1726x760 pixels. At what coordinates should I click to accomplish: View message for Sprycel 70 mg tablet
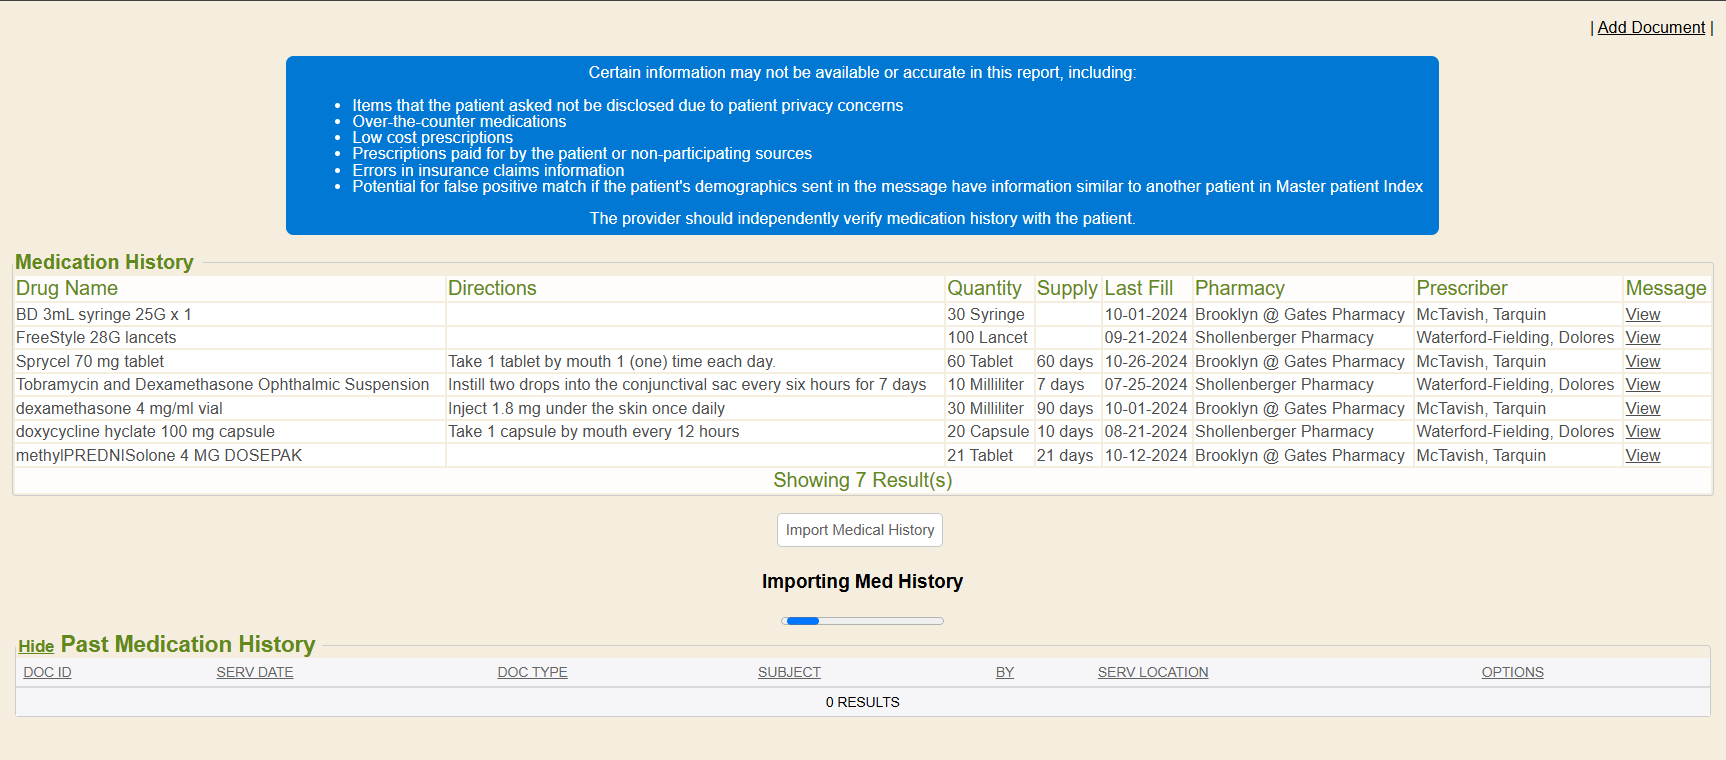coord(1642,362)
